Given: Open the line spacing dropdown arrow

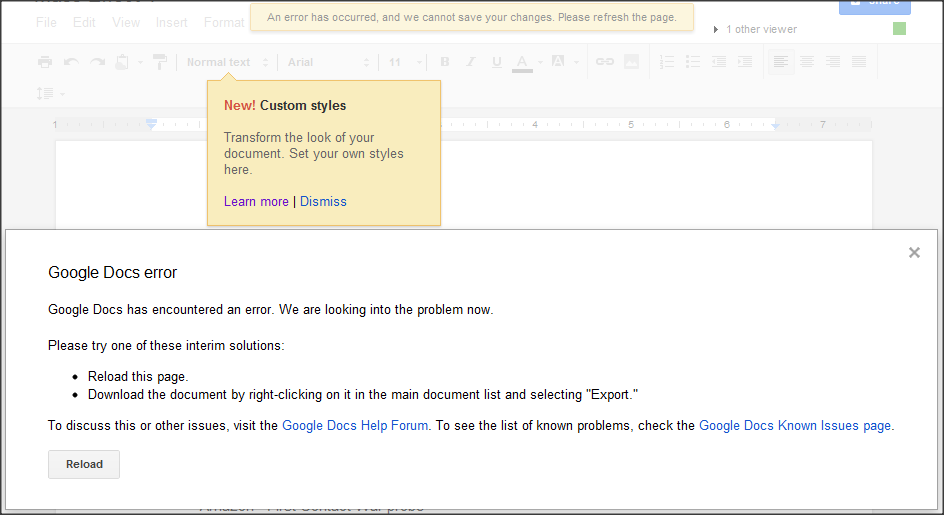Looking at the screenshot, I should pos(63,94).
